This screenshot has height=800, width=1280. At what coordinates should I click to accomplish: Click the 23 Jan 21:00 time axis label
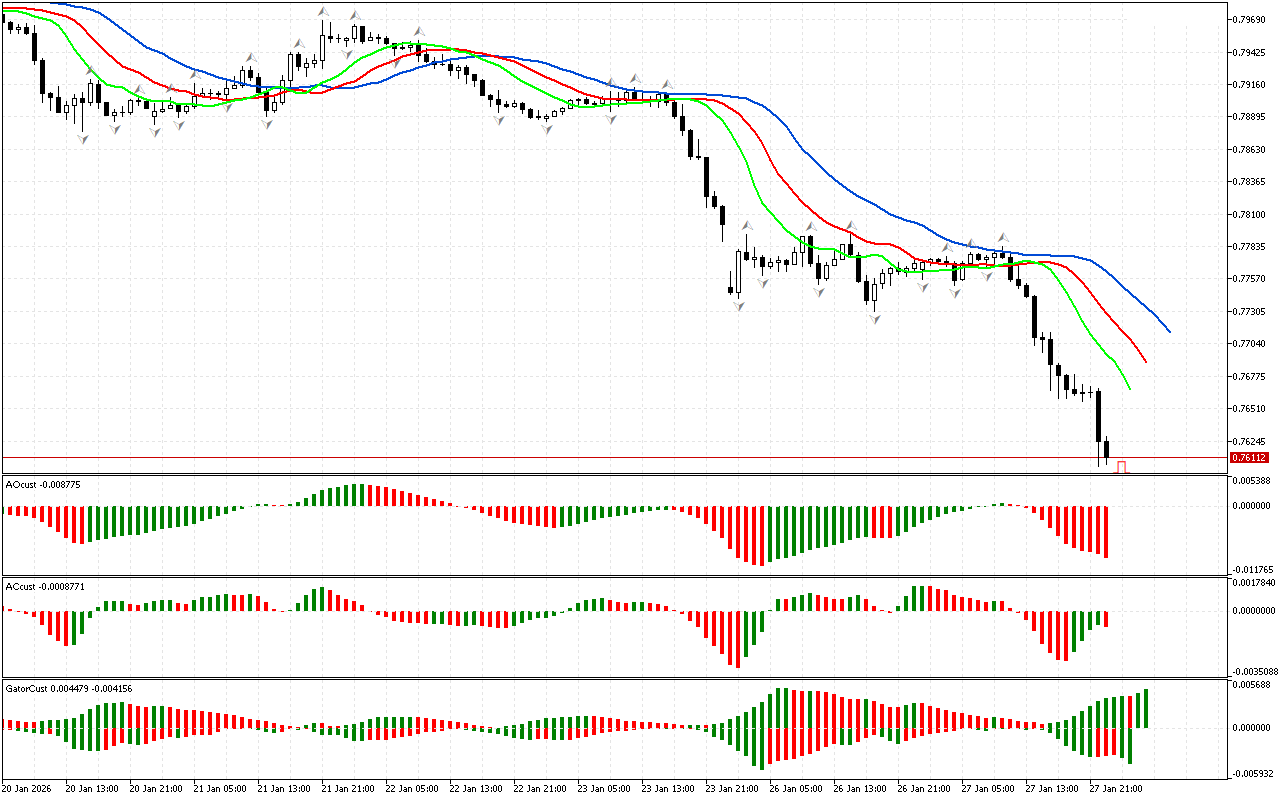pyautogui.click(x=731, y=788)
